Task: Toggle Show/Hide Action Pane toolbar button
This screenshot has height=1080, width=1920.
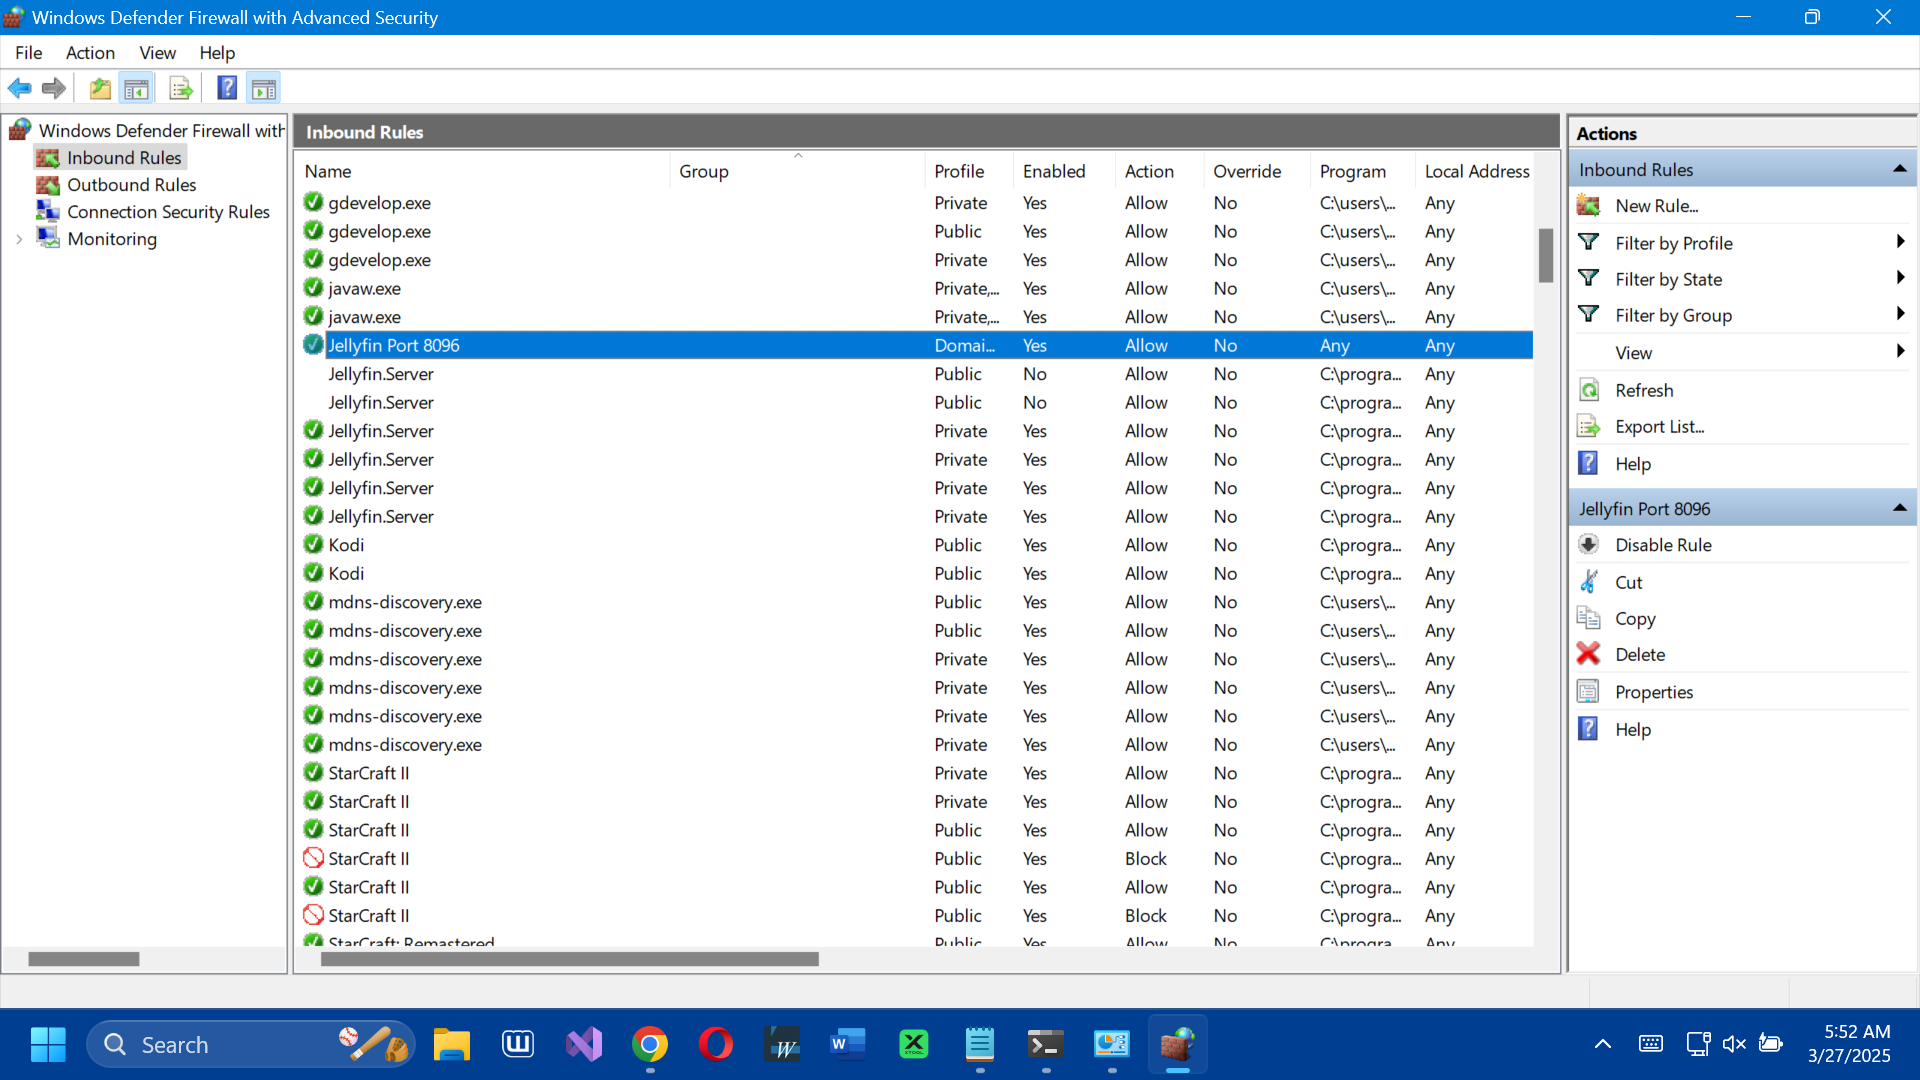Action: 264,89
